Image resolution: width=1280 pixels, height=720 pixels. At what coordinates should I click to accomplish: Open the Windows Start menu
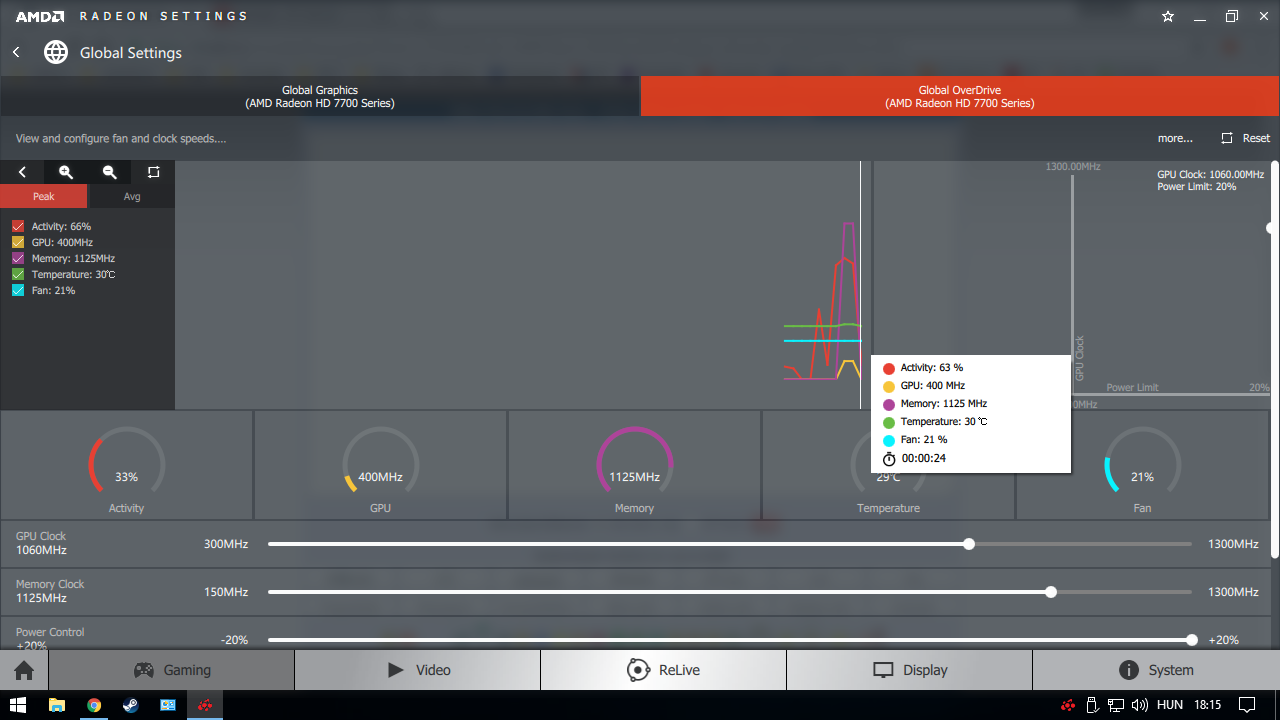[x=18, y=705]
